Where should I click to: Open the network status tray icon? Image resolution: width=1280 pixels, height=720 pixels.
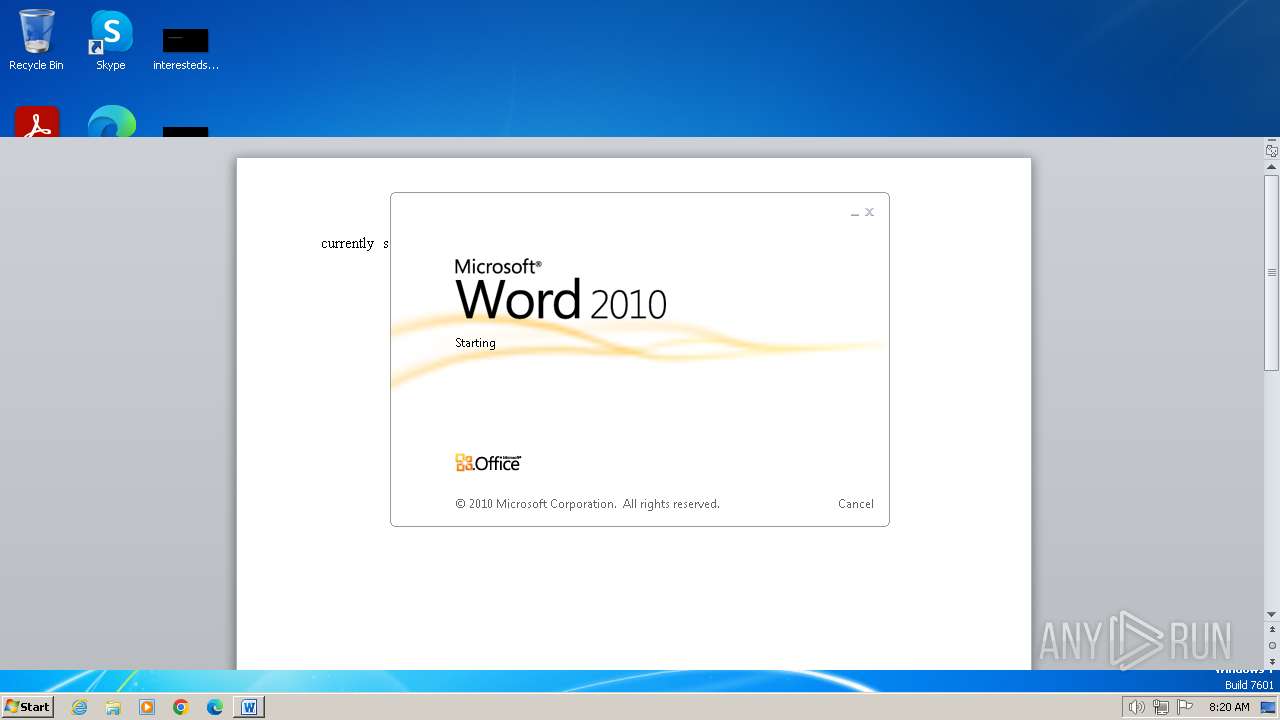[x=1160, y=707]
